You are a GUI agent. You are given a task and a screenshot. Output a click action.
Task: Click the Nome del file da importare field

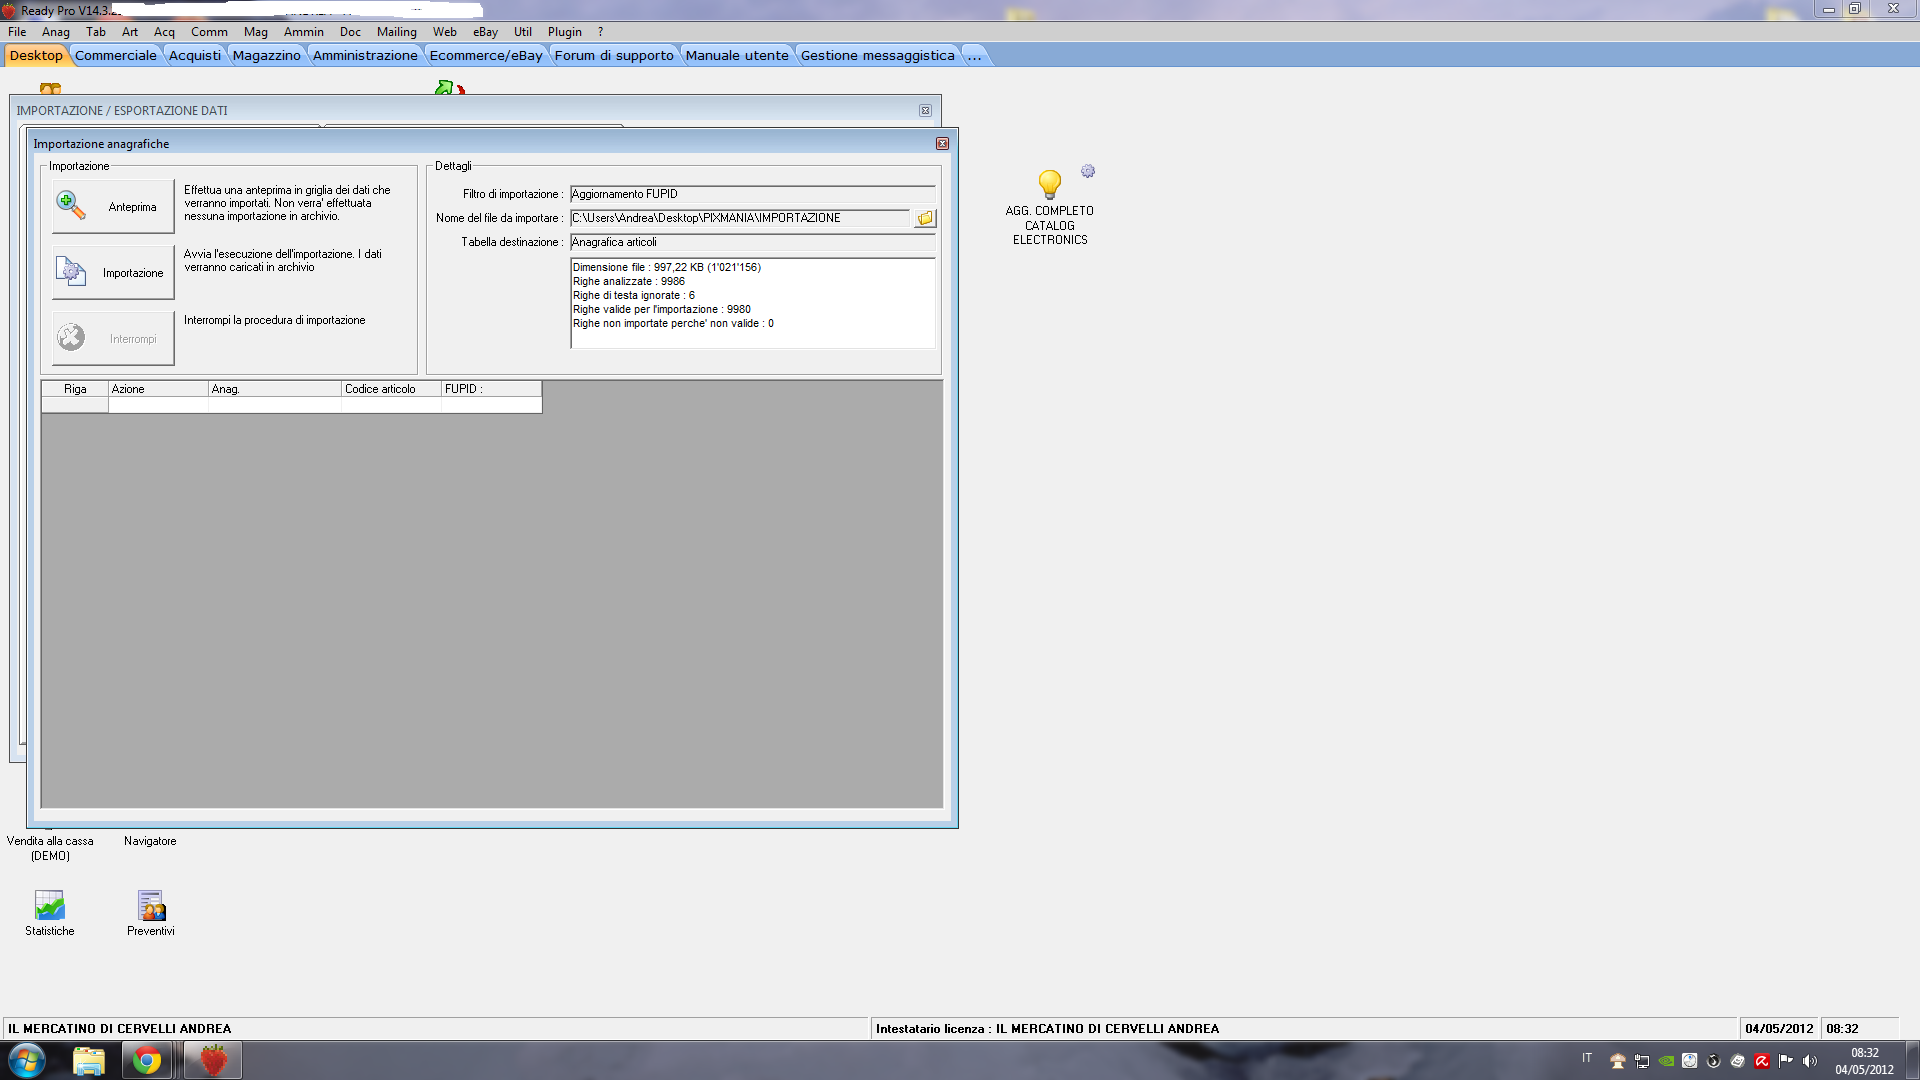[740, 218]
